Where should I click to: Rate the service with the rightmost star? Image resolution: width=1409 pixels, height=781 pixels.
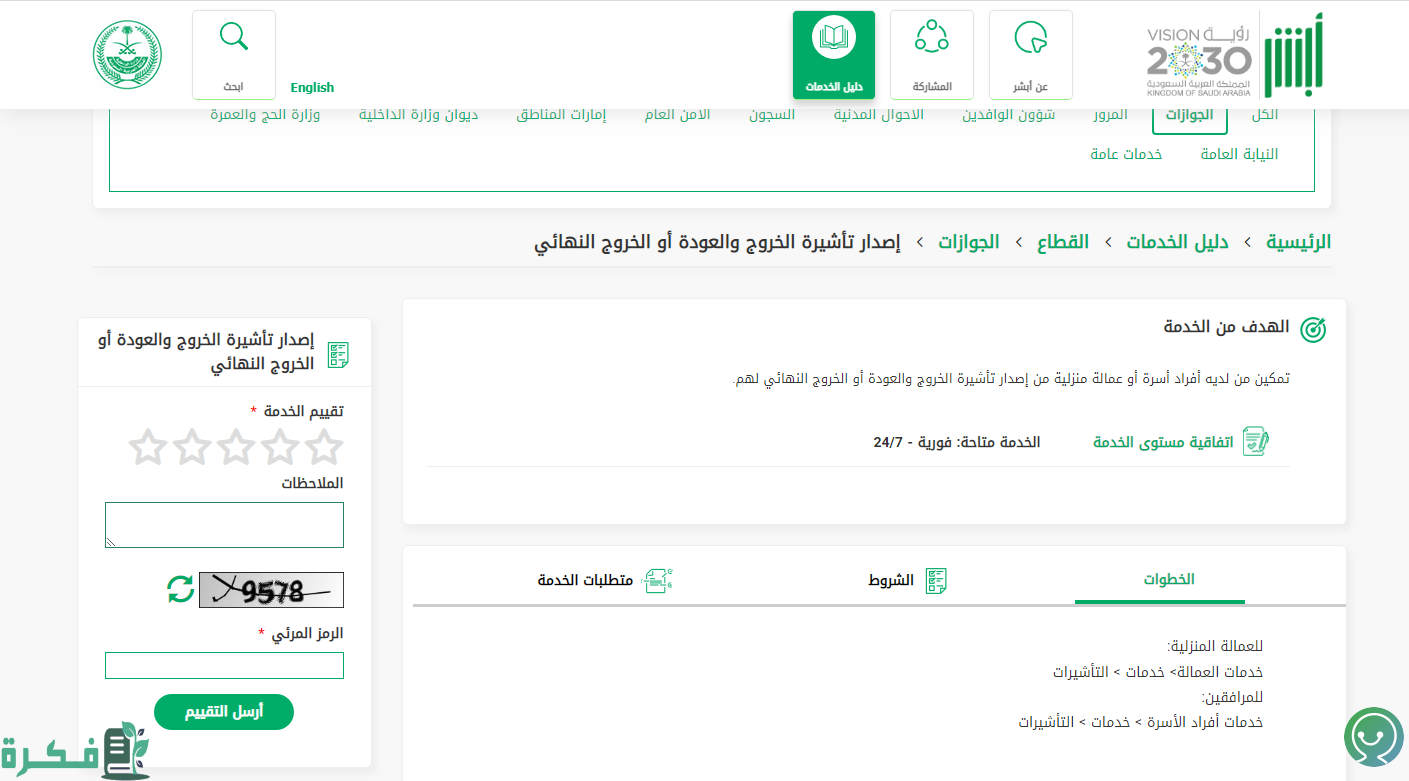[324, 448]
